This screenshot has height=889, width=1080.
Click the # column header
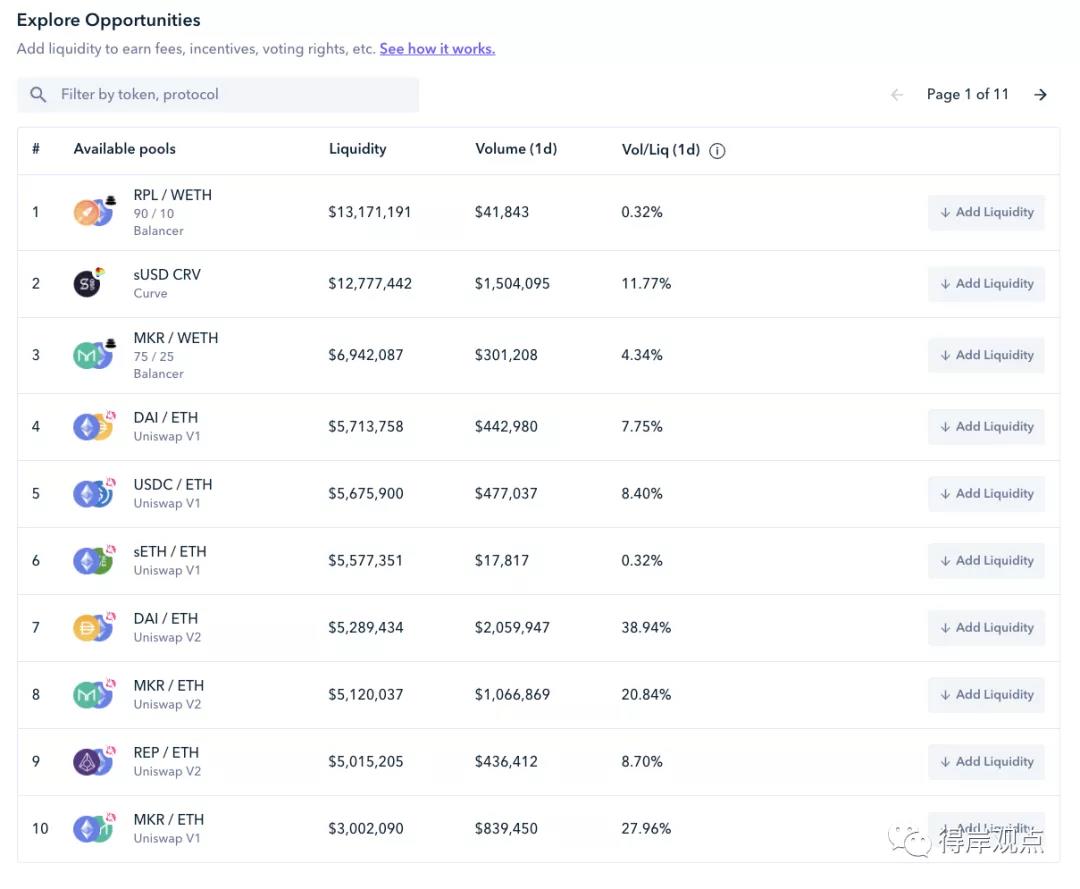(x=36, y=149)
